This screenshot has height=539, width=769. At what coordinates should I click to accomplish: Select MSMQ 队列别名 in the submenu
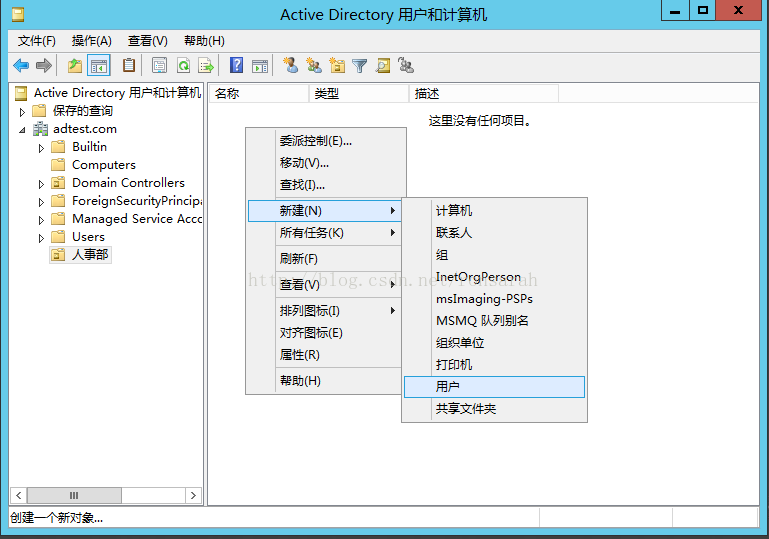point(494,321)
